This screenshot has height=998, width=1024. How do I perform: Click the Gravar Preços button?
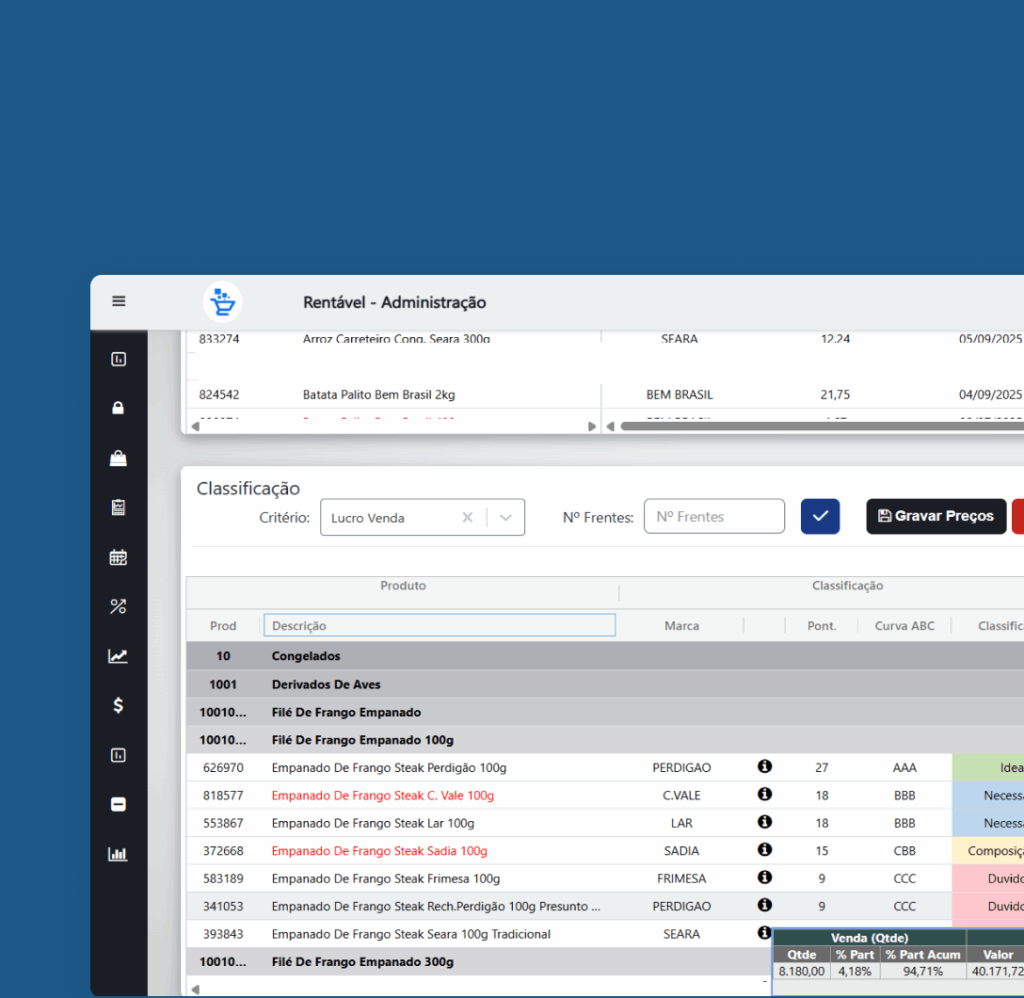935,516
